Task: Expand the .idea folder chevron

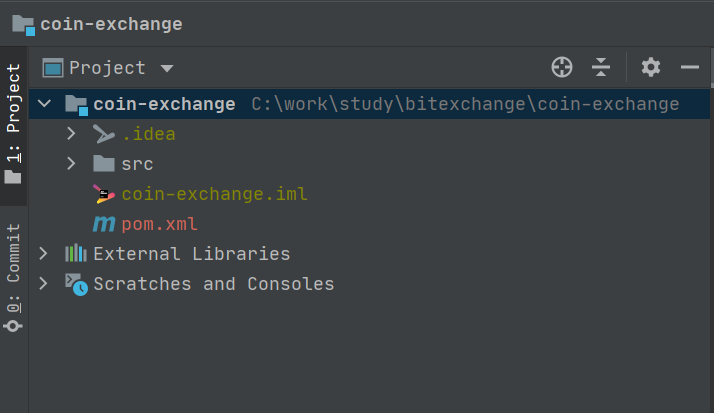Action: click(x=71, y=134)
